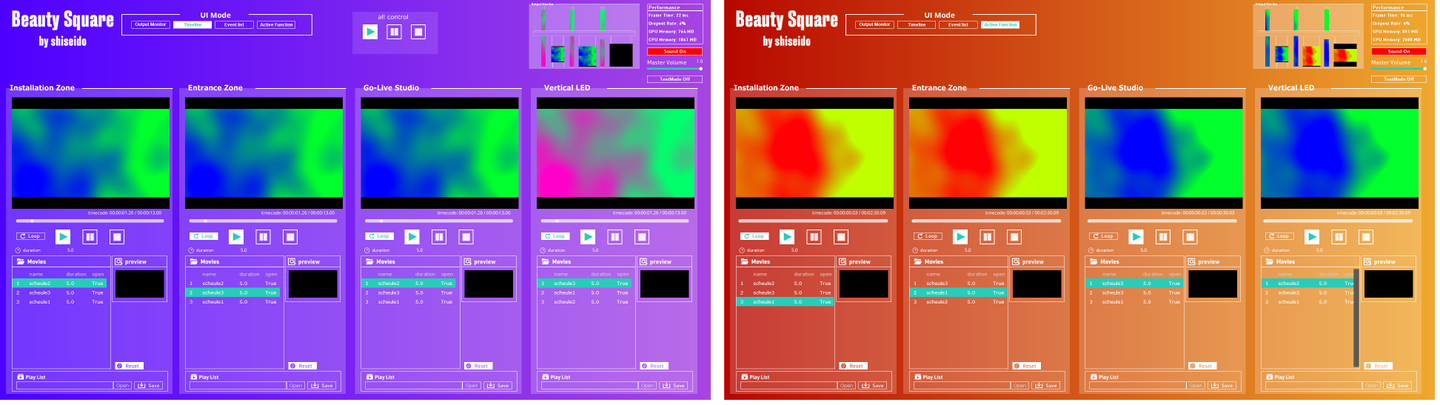Pause orange screen Vertical LED video

point(1339,237)
